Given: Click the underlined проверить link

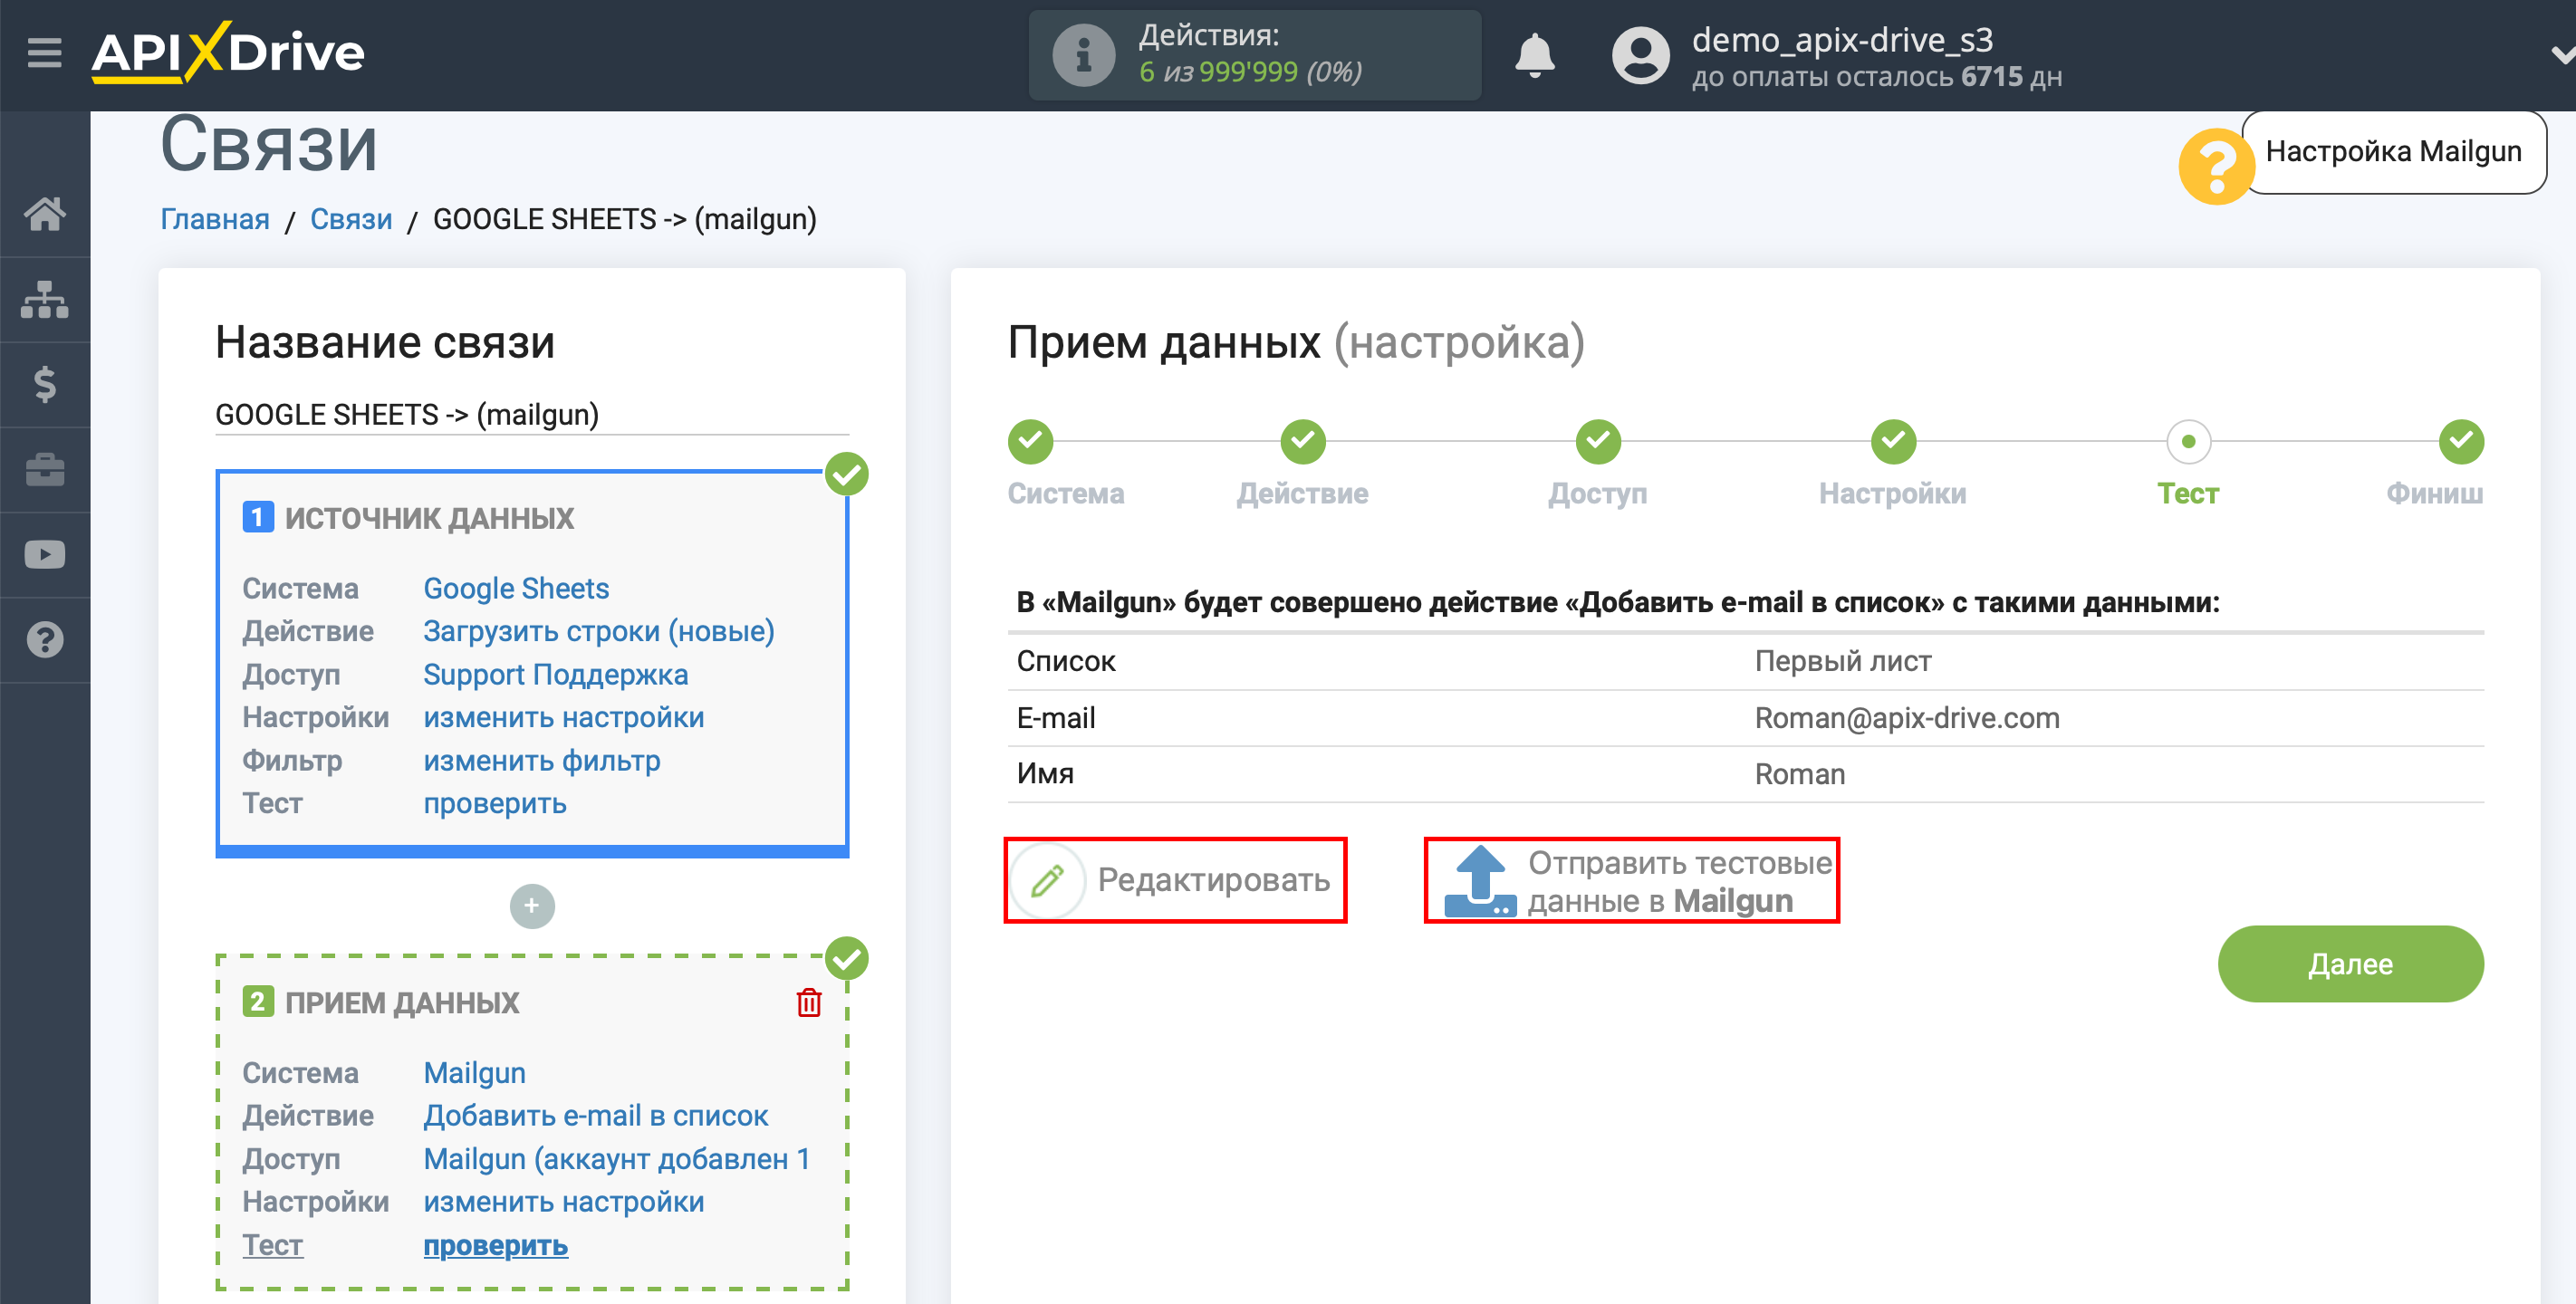Looking at the screenshot, I should pyautogui.click(x=495, y=1245).
